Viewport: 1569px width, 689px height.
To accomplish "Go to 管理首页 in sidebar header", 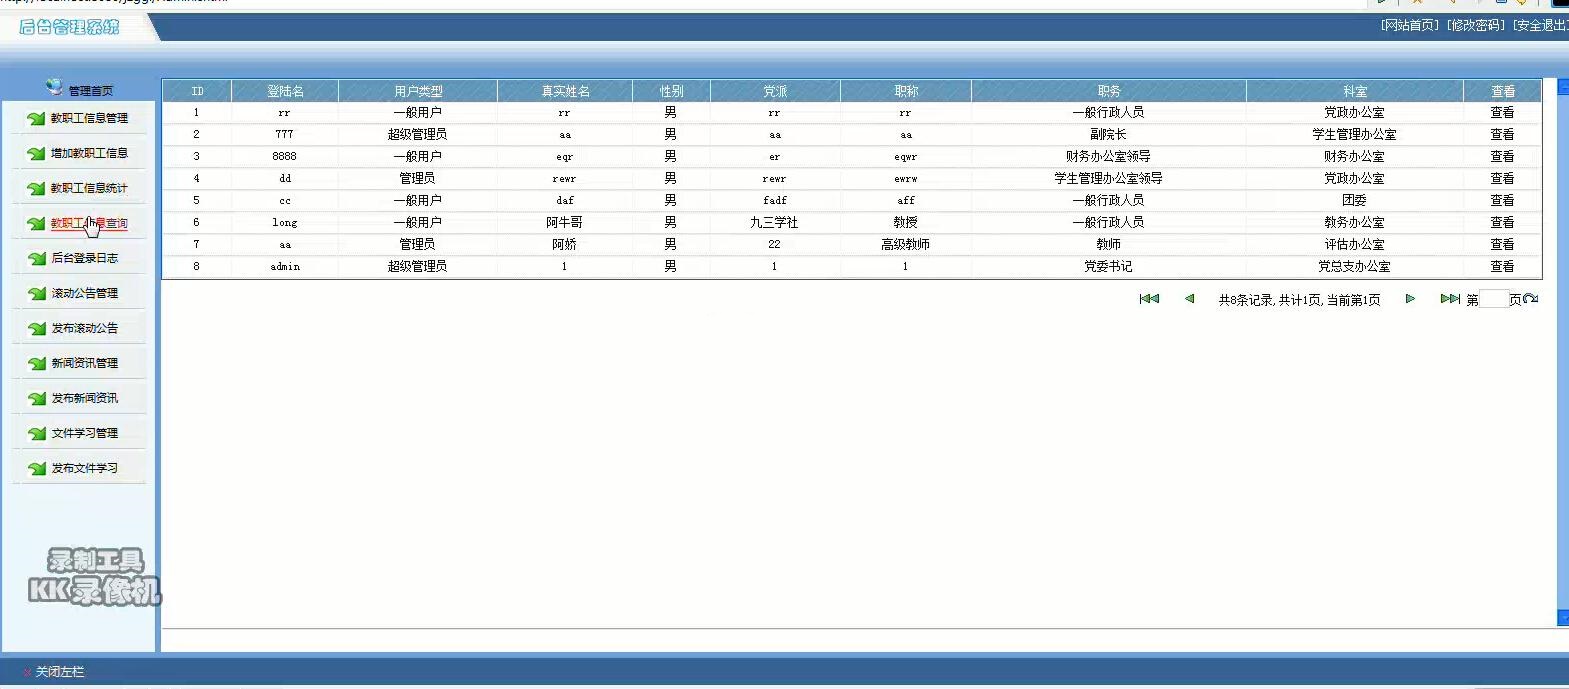I will click(x=91, y=91).
